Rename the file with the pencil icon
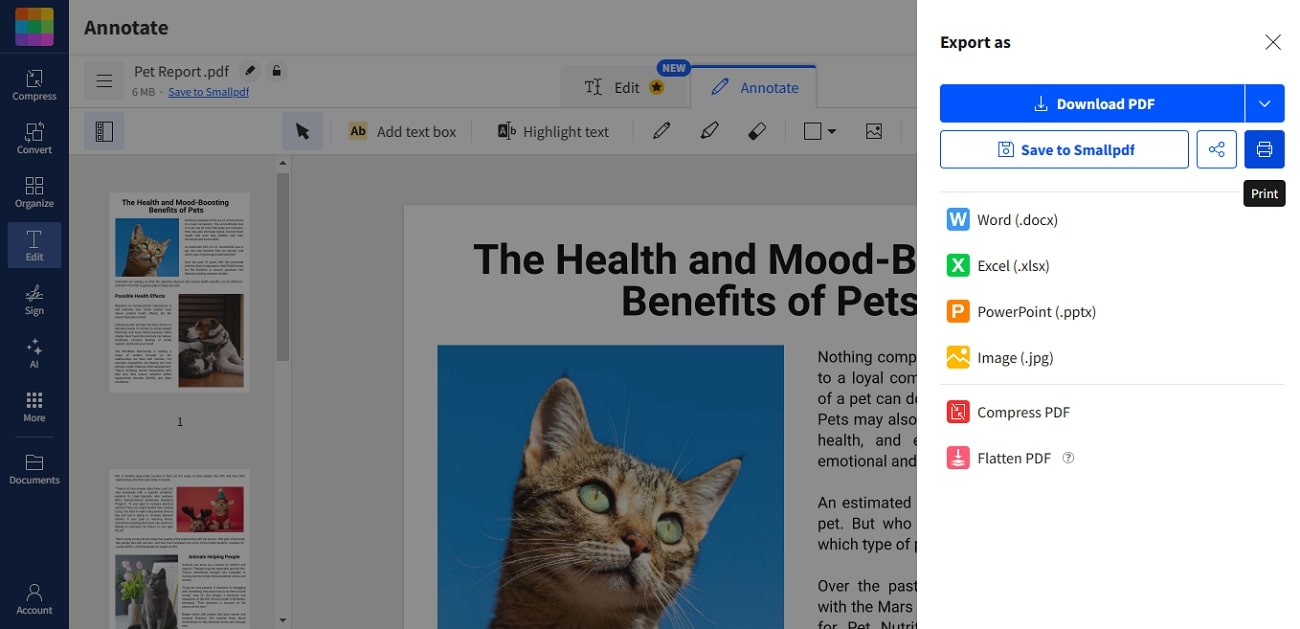 tap(248, 71)
